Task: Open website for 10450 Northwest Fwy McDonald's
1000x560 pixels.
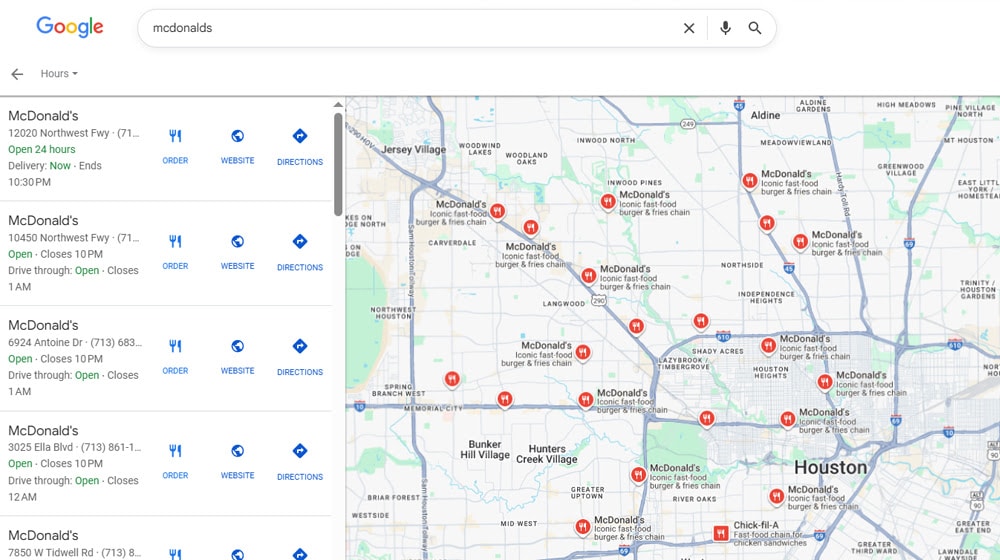Action: tap(237, 251)
